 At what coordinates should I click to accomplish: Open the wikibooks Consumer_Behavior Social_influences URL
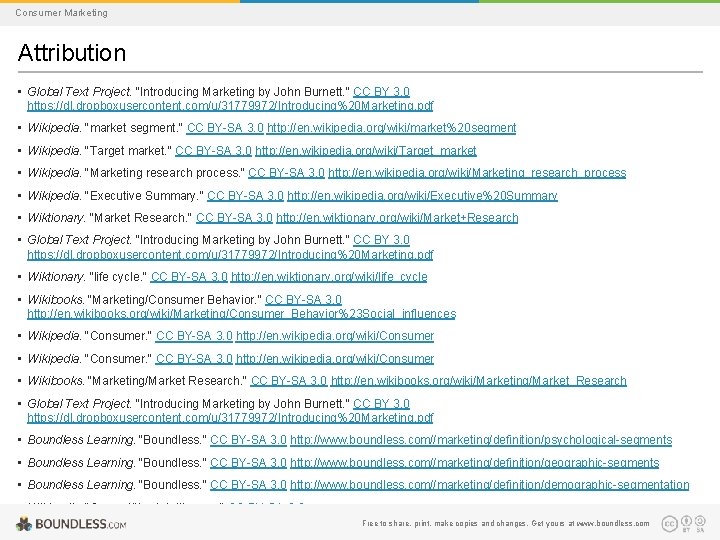pyautogui.click(x=242, y=314)
